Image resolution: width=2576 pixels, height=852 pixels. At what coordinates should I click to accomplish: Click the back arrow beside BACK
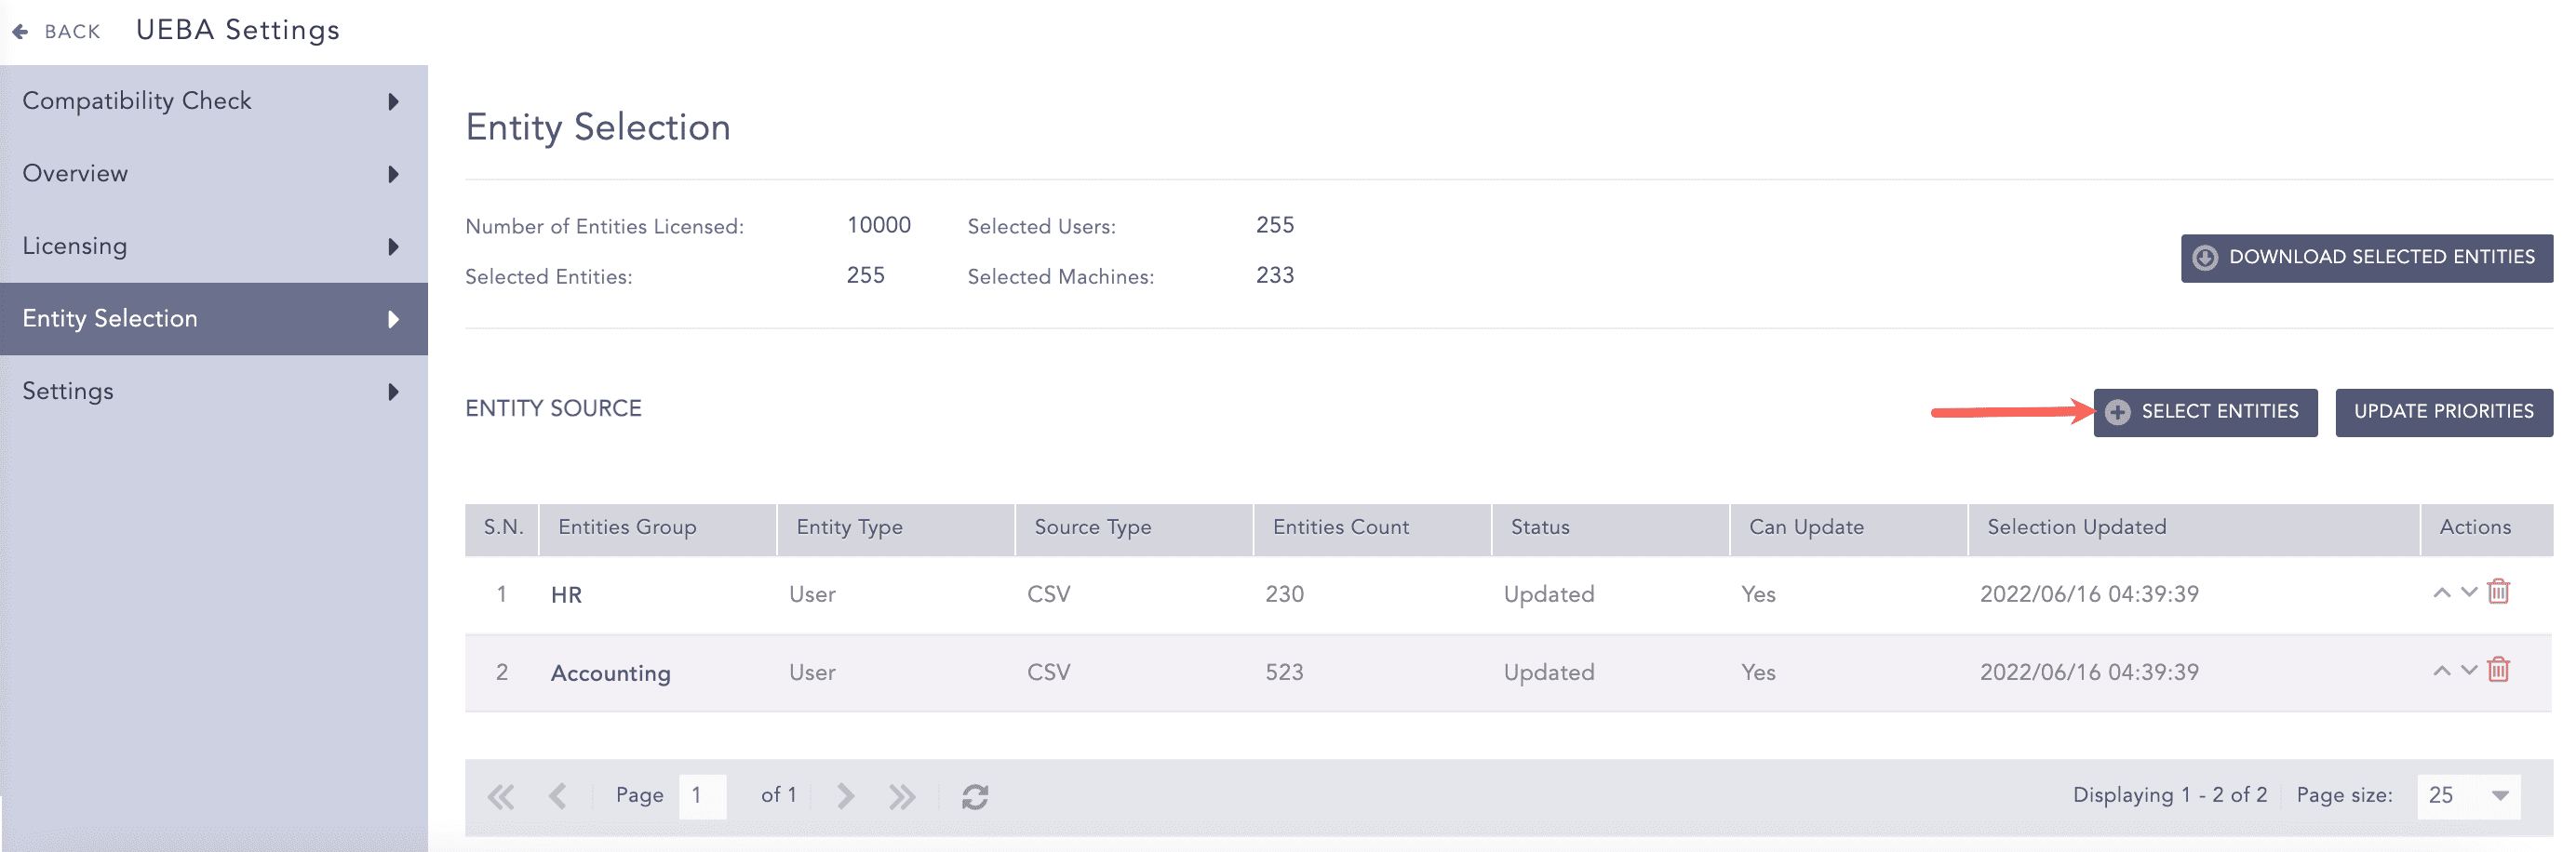pyautogui.click(x=20, y=30)
